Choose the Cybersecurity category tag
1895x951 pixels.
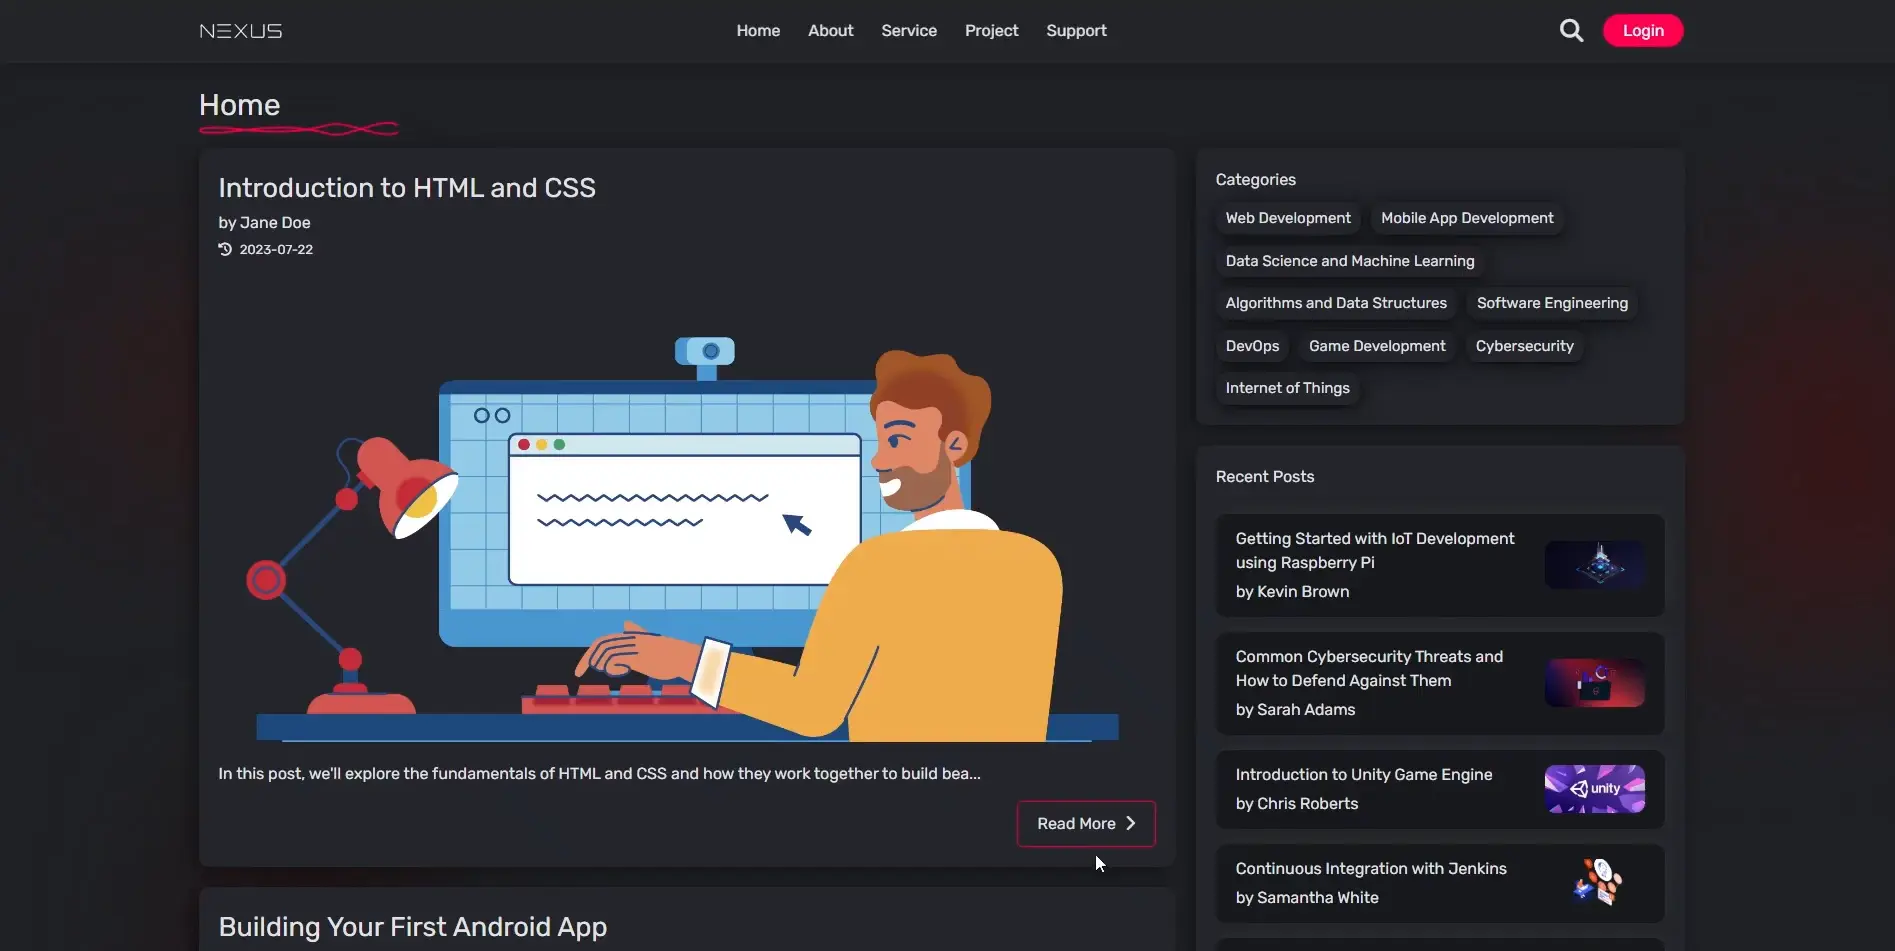coord(1524,346)
